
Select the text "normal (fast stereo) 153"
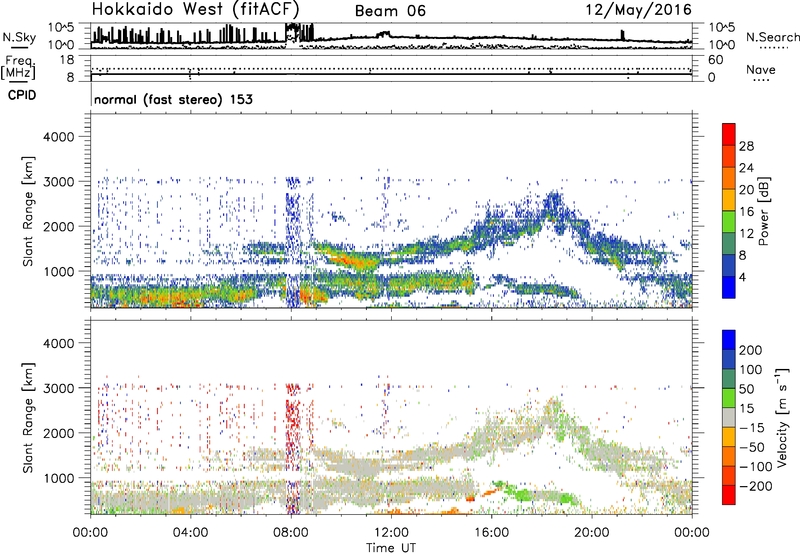pos(173,99)
